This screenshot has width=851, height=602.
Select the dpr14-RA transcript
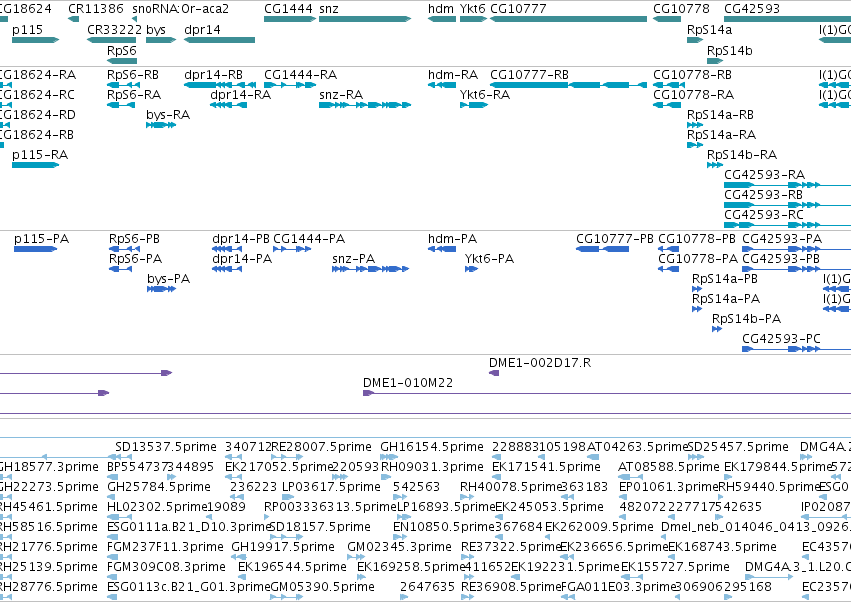point(228,105)
